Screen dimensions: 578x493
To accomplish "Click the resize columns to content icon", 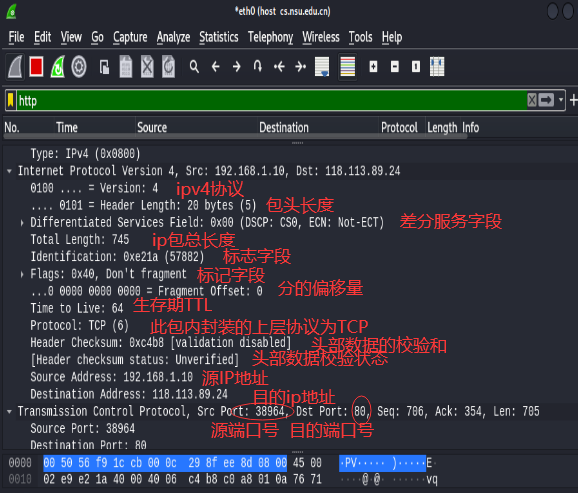I will click(437, 67).
